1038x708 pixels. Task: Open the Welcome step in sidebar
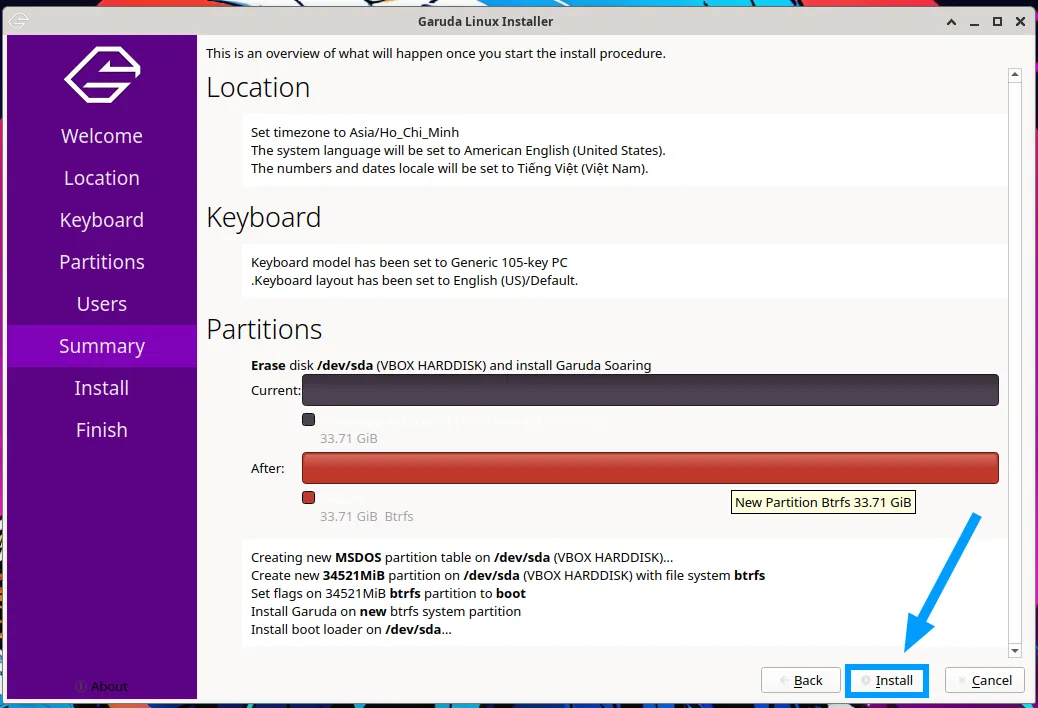tap(102, 136)
